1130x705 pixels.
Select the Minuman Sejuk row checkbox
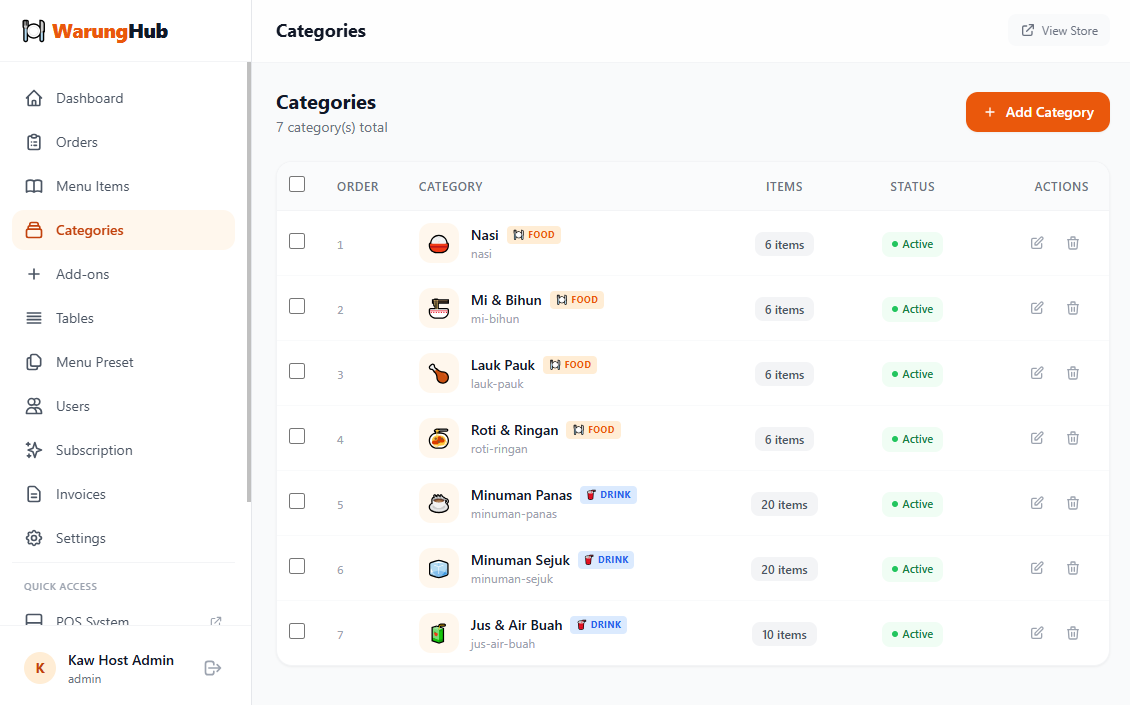(x=297, y=566)
